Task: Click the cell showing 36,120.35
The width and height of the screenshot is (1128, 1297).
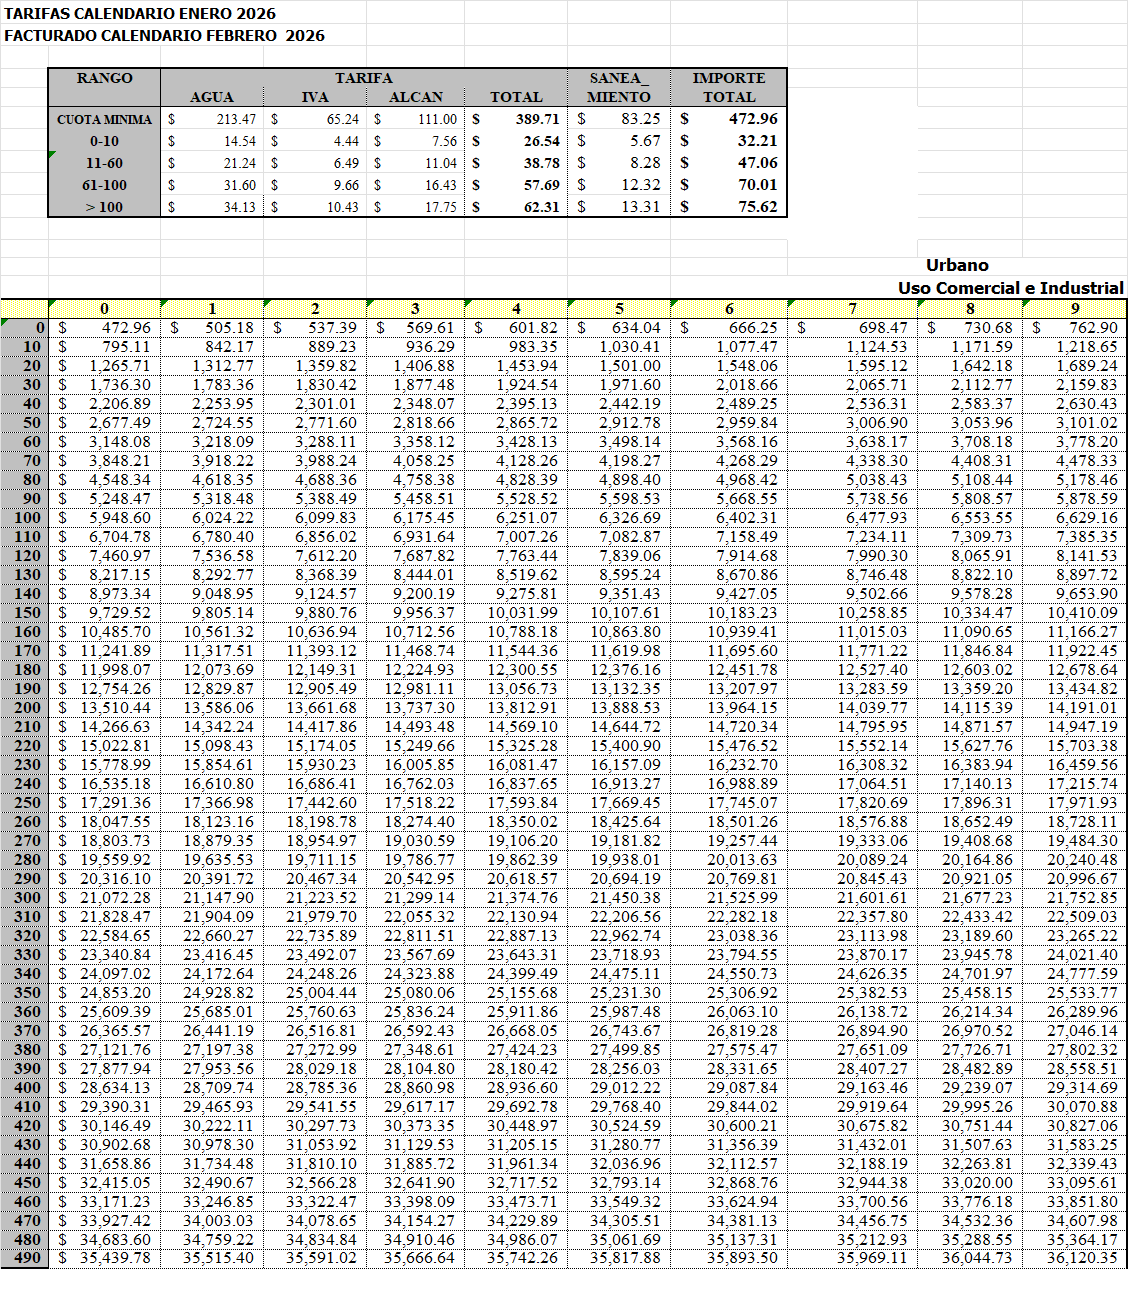Action: click(1082, 1258)
